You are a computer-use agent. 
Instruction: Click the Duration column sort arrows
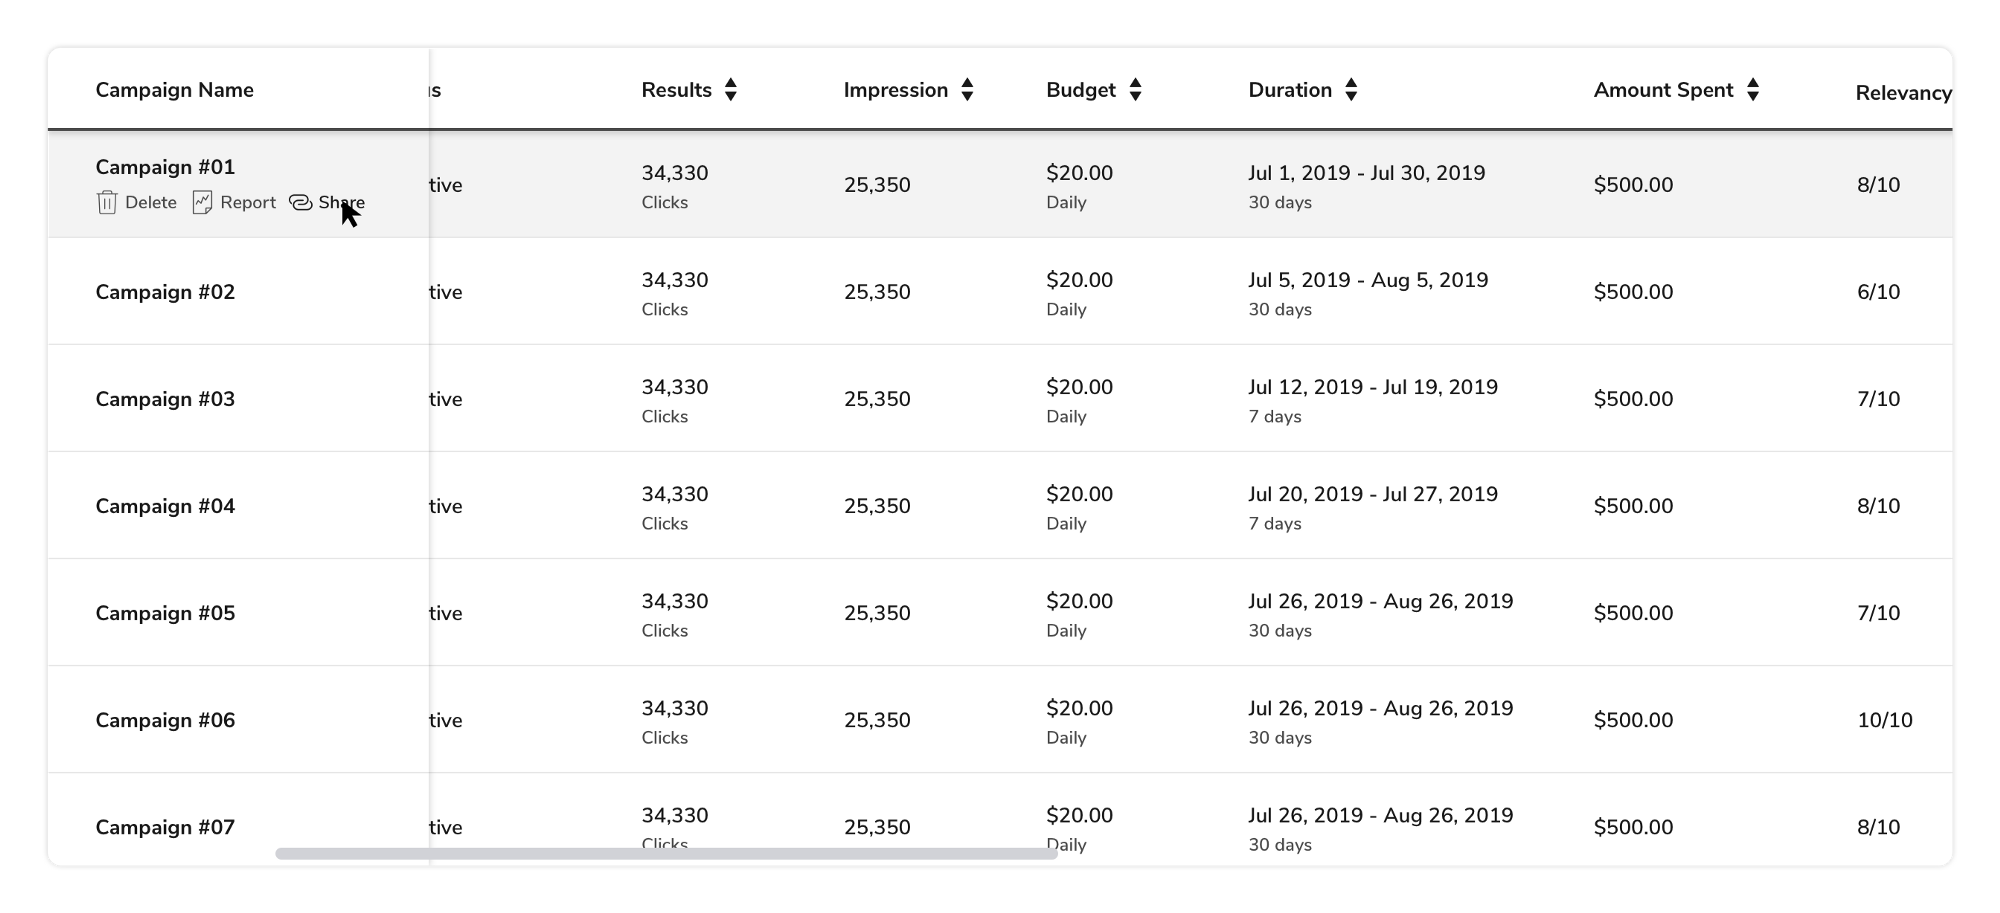pos(1351,90)
